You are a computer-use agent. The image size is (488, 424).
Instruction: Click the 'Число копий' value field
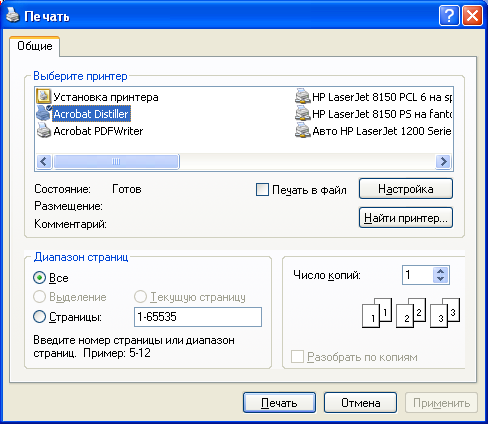pyautogui.click(x=418, y=275)
